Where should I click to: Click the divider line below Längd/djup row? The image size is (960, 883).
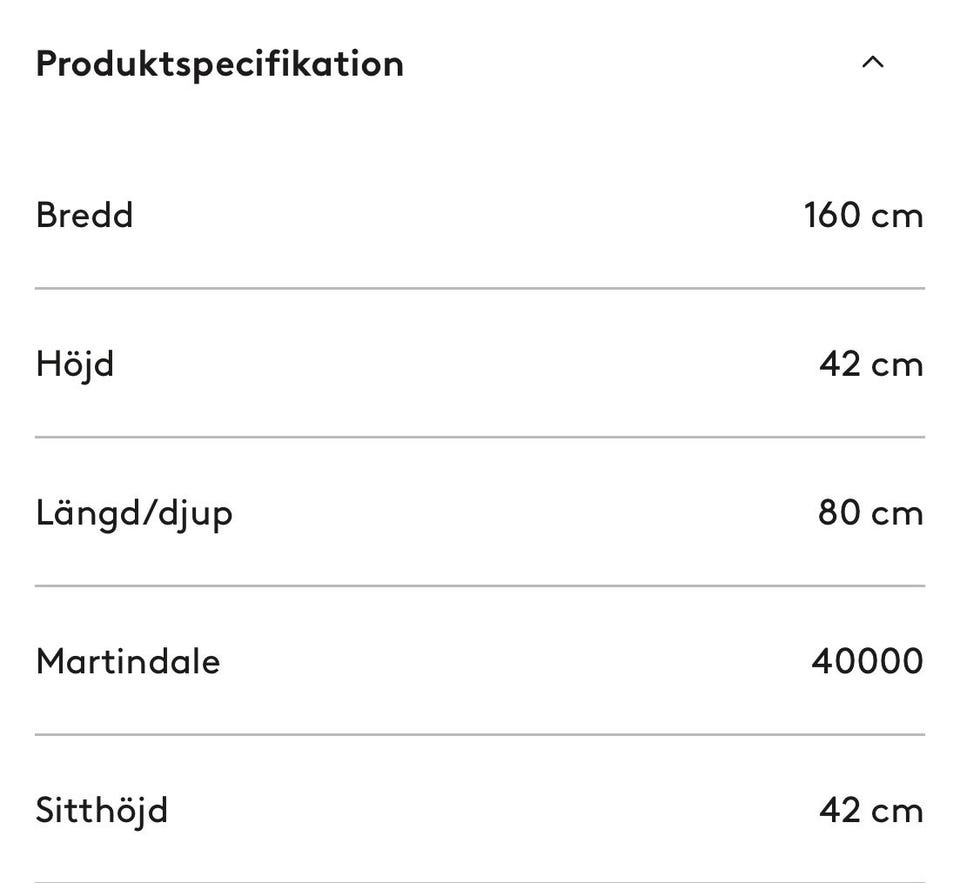click(x=480, y=586)
